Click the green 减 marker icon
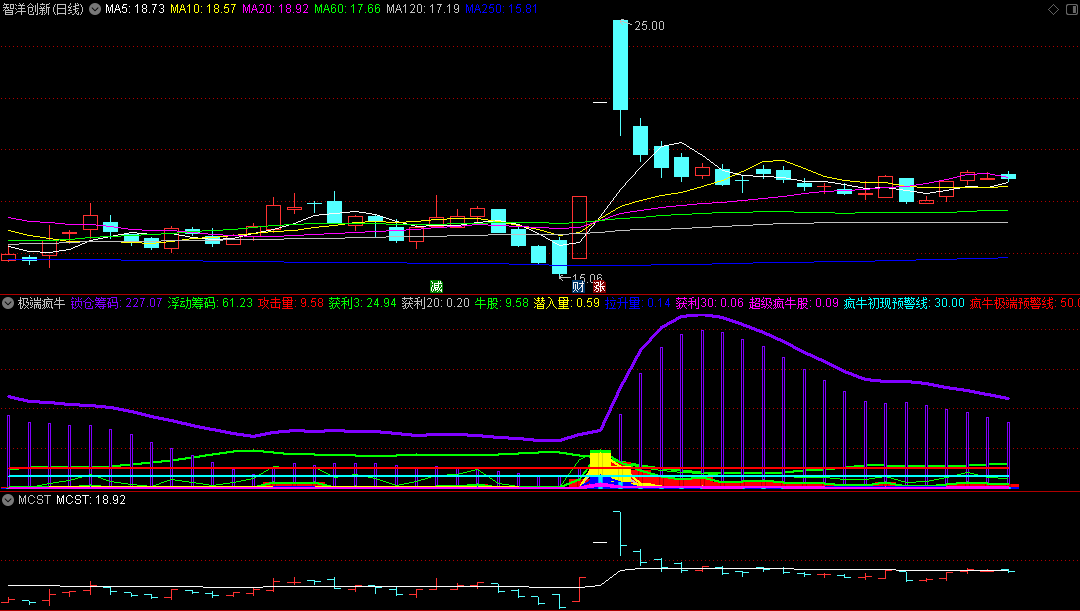1080x611 pixels. (x=436, y=287)
